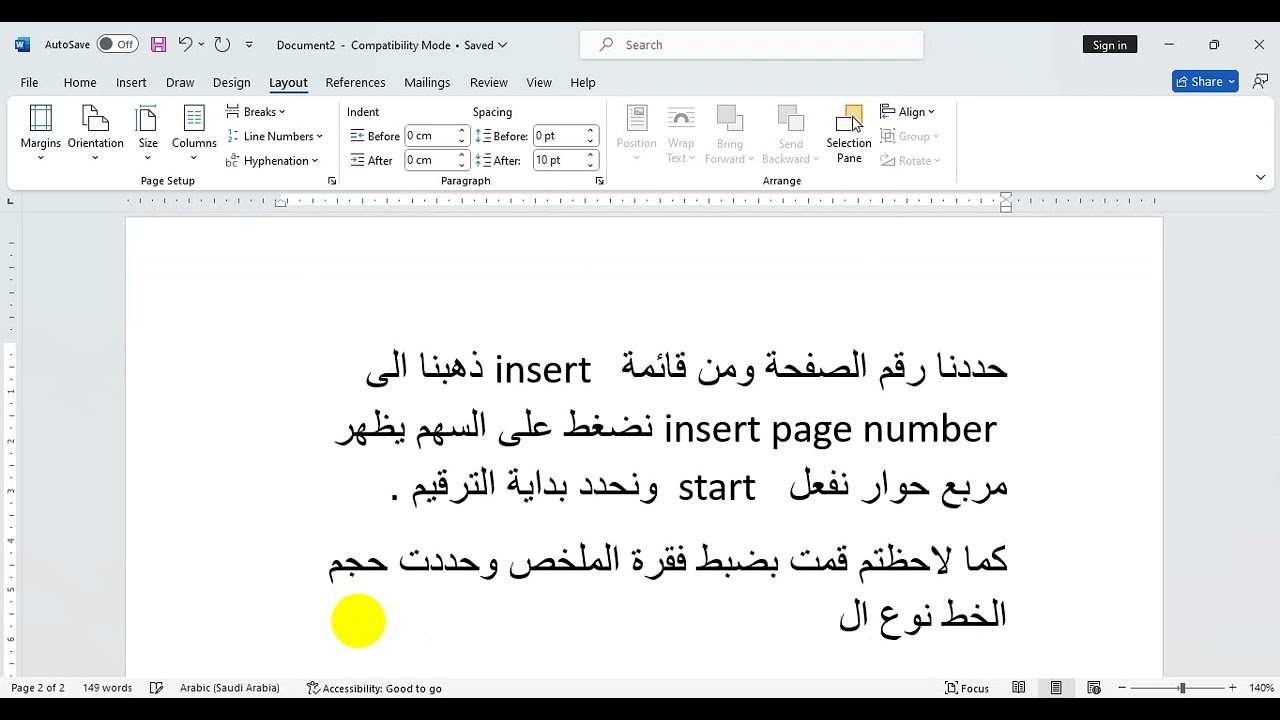Click the Share button
Image resolution: width=1280 pixels, height=720 pixels.
1205,82
